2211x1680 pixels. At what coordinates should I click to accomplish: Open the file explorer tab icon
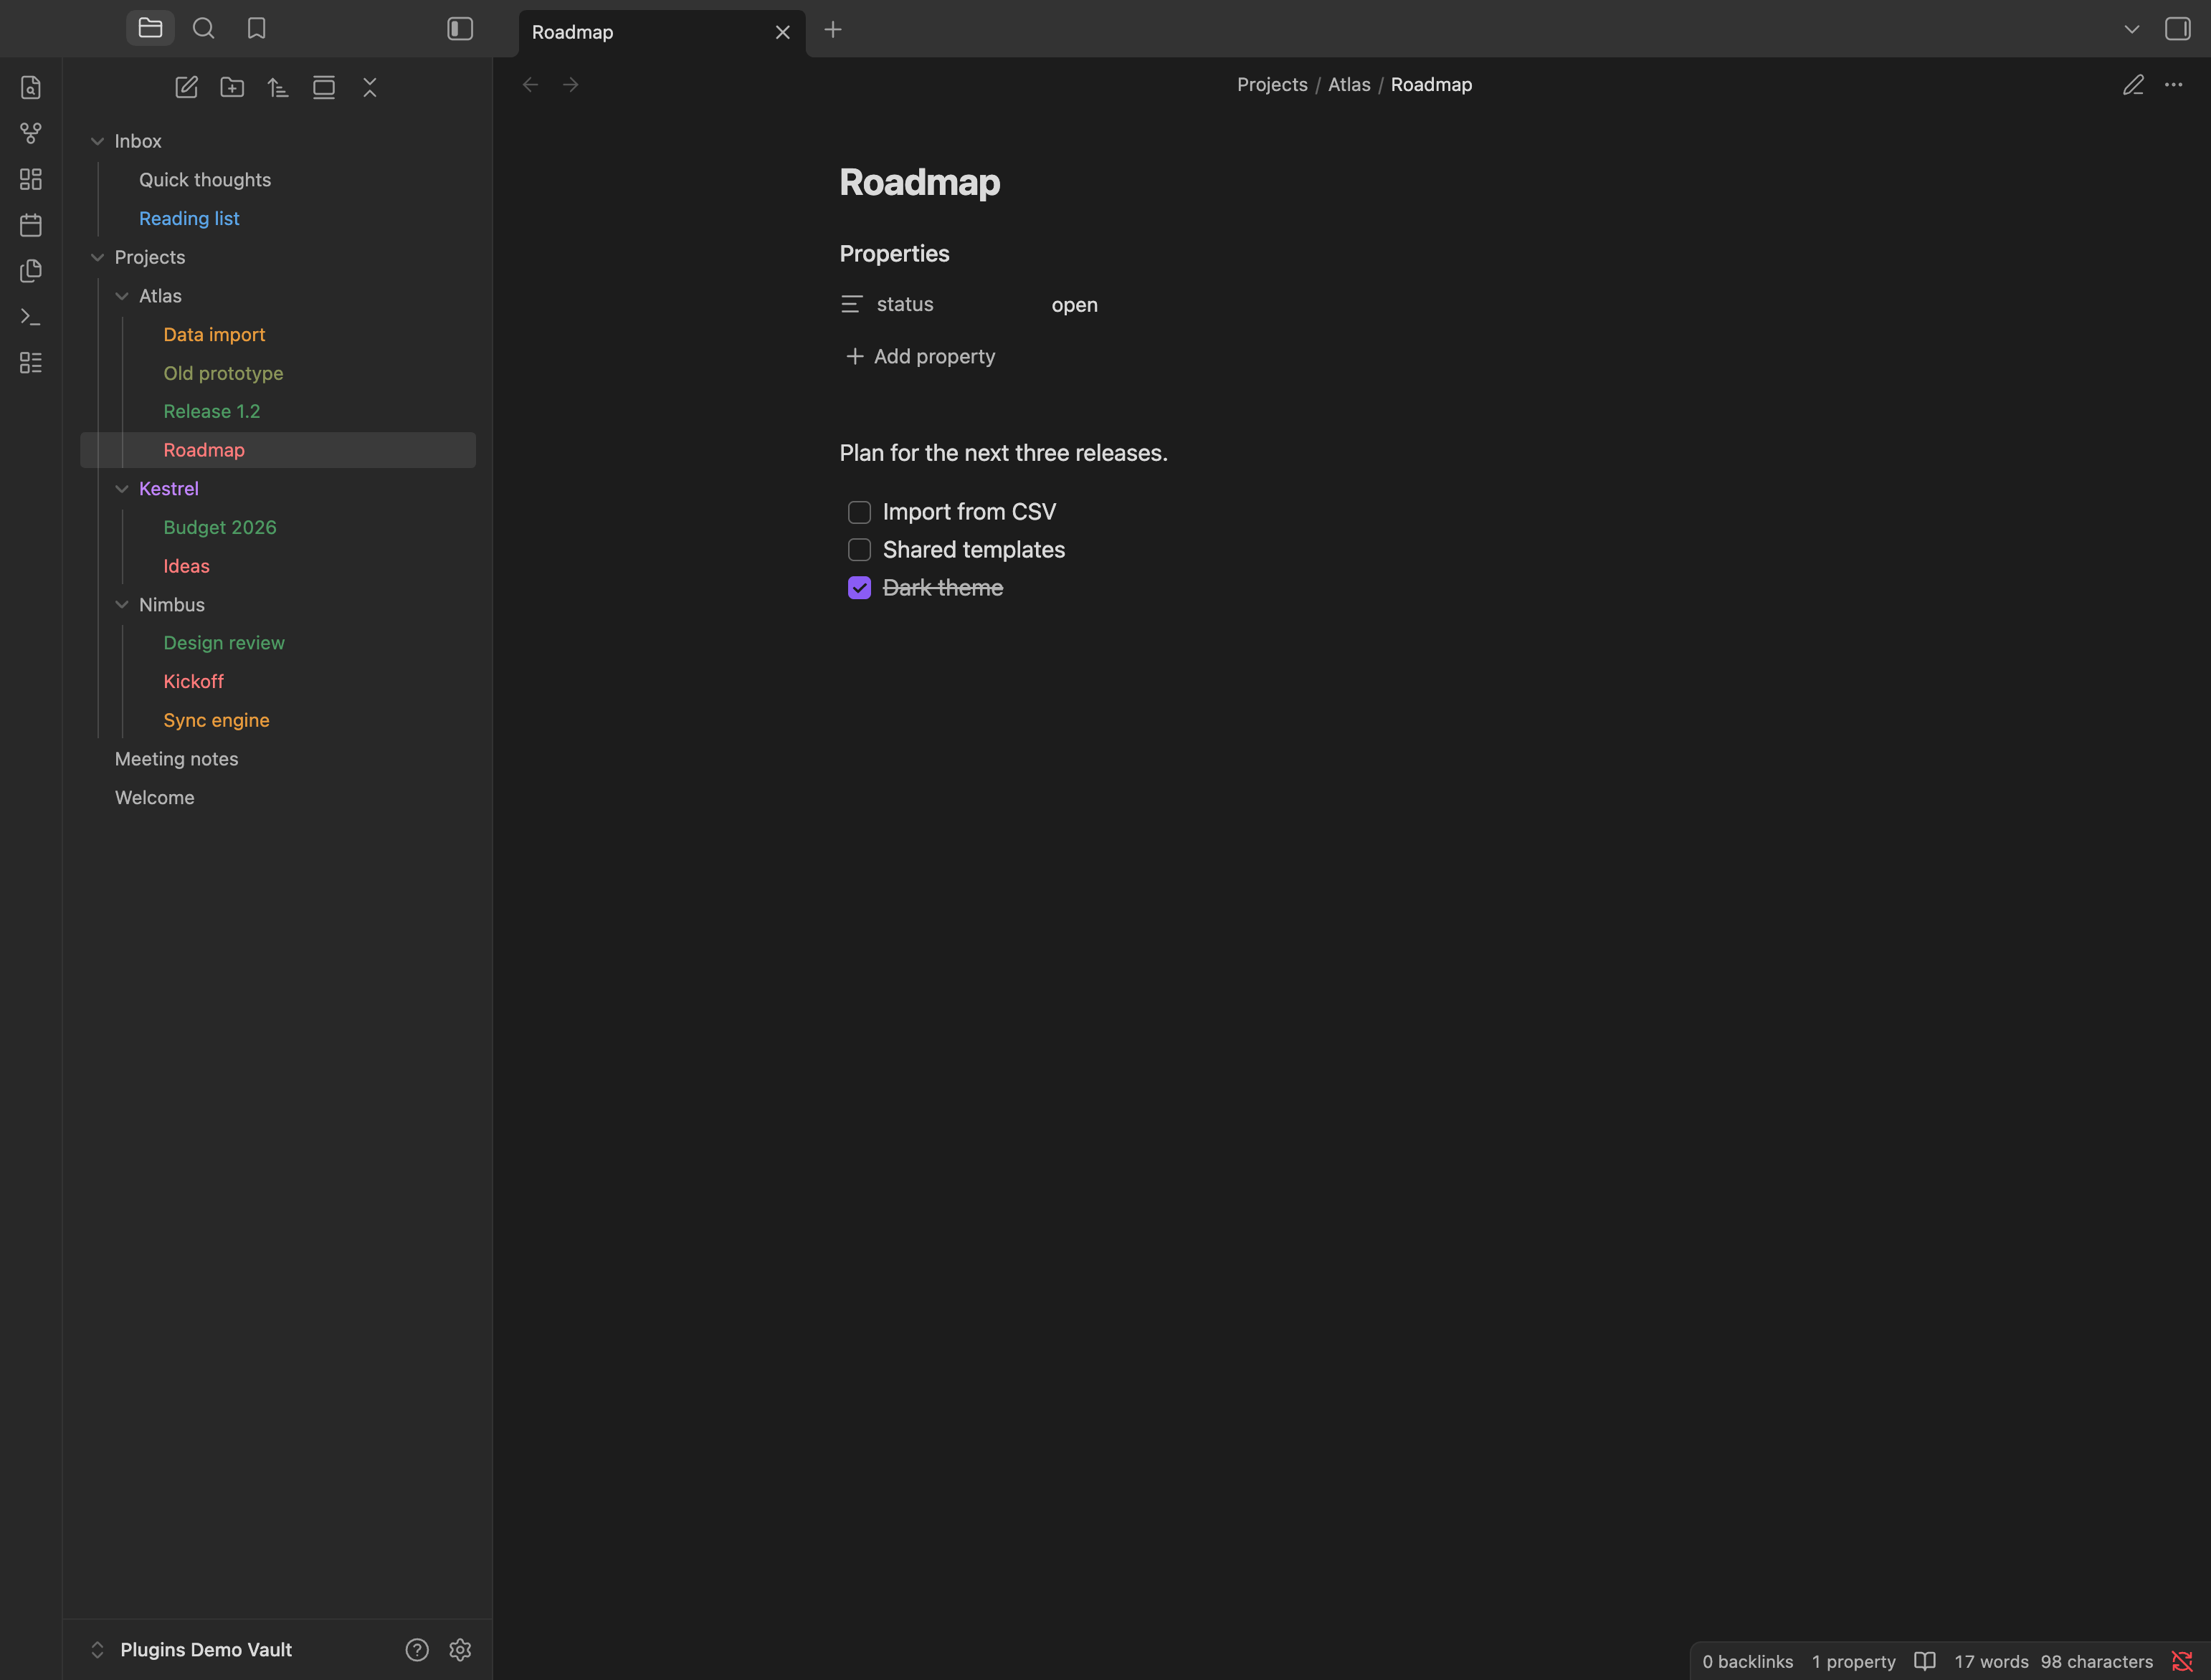(150, 28)
